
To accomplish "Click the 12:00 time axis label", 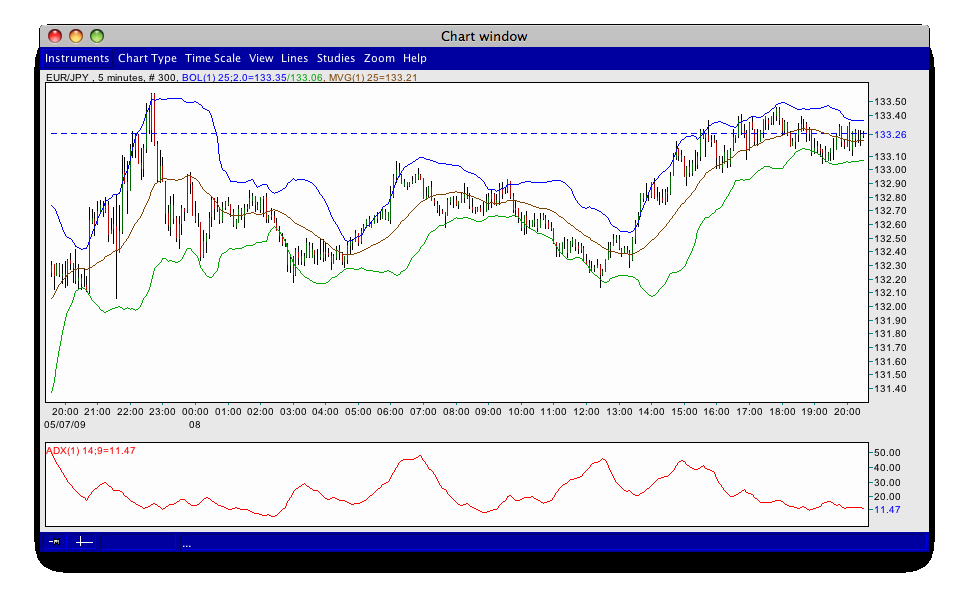I will pyautogui.click(x=586, y=412).
